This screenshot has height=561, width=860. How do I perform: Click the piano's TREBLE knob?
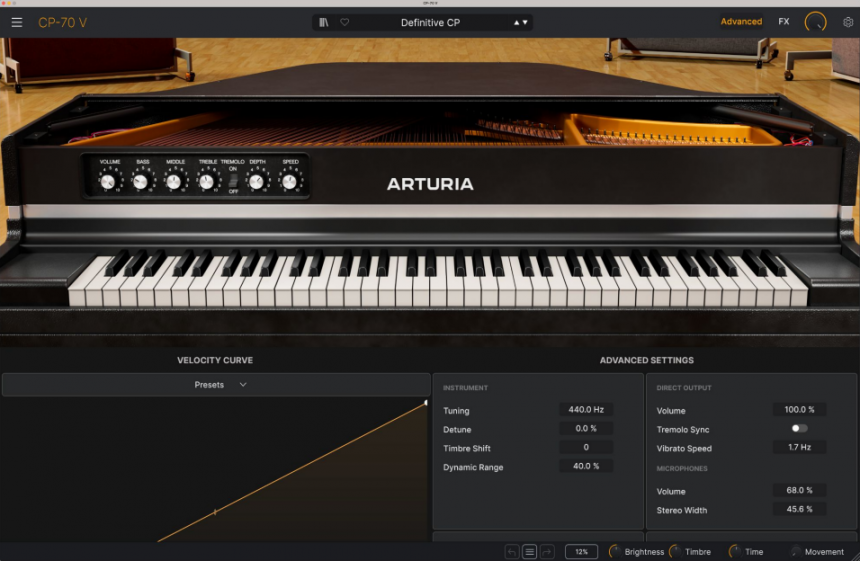pyautogui.click(x=206, y=182)
